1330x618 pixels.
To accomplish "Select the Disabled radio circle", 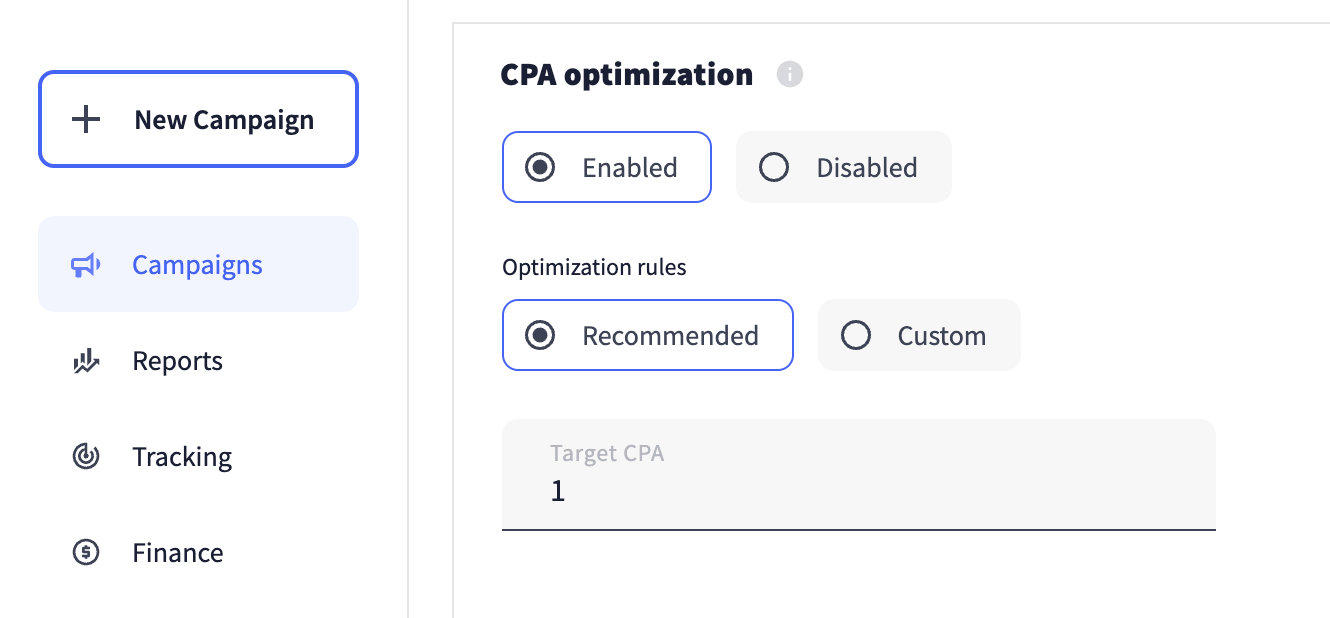I will coord(774,167).
